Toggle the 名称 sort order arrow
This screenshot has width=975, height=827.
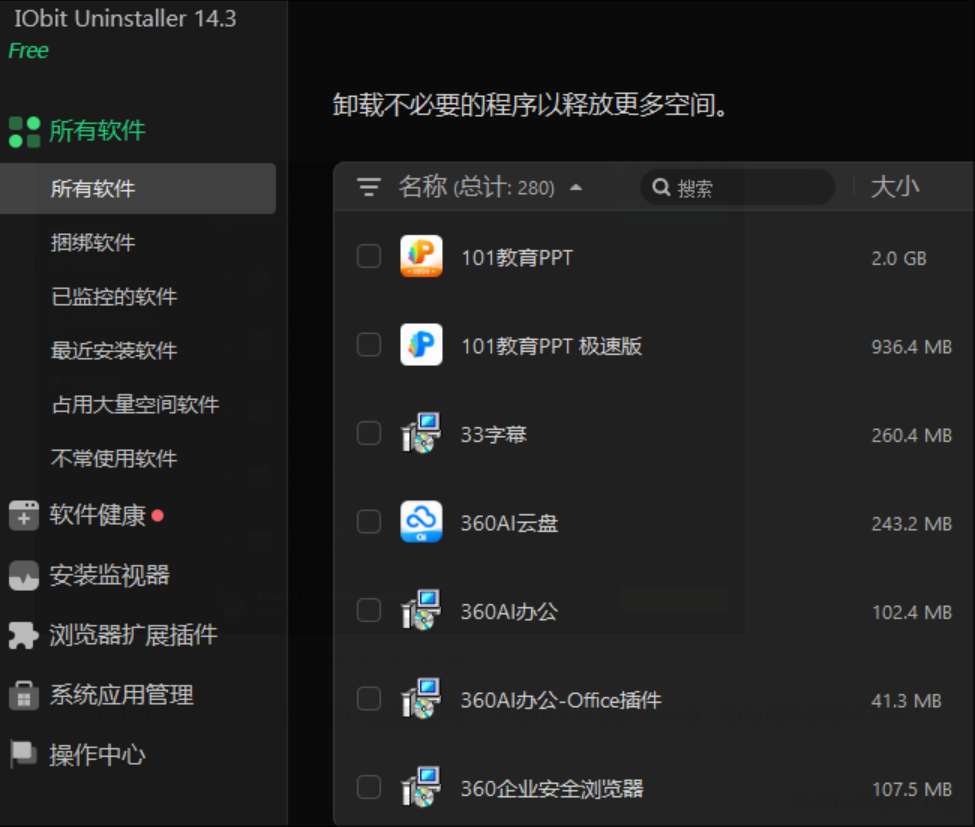click(x=577, y=186)
